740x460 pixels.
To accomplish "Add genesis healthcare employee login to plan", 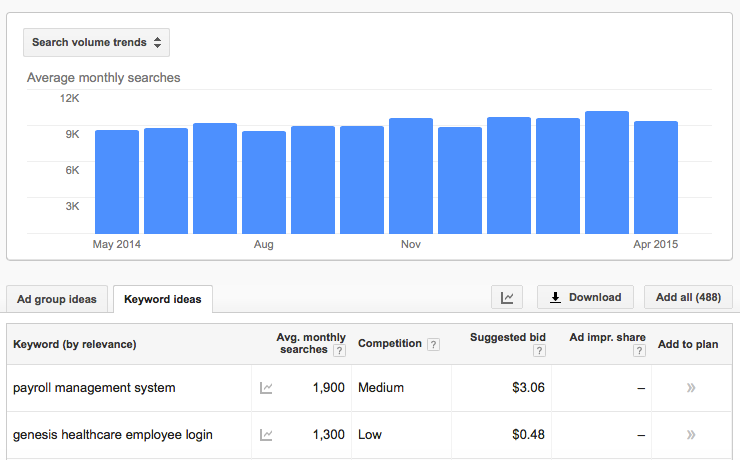I will pyautogui.click(x=690, y=435).
